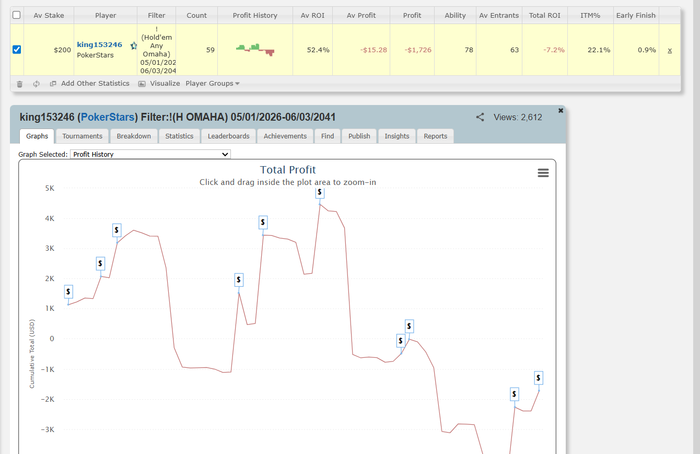Click the $ marker near 1K at chart start
This screenshot has width=700, height=454.
click(x=68, y=292)
